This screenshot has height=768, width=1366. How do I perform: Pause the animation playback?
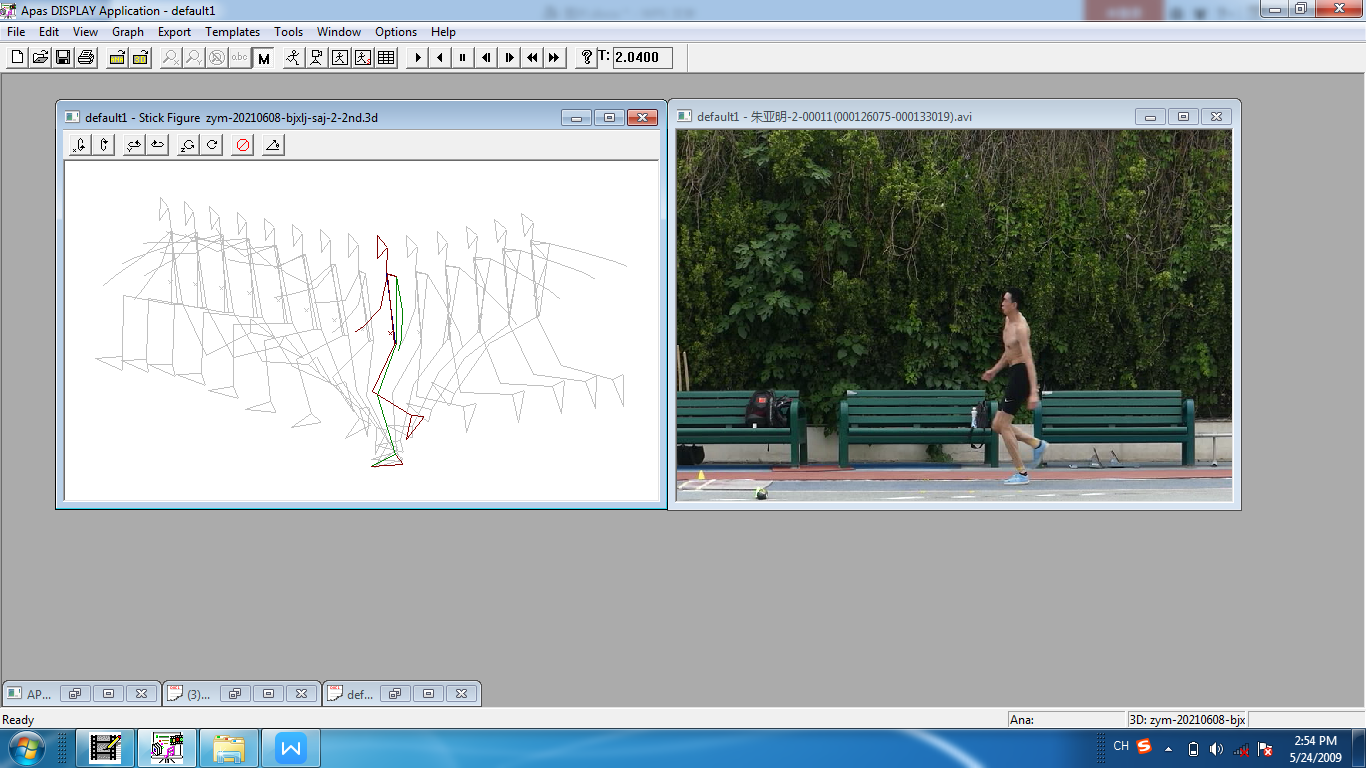(x=463, y=58)
